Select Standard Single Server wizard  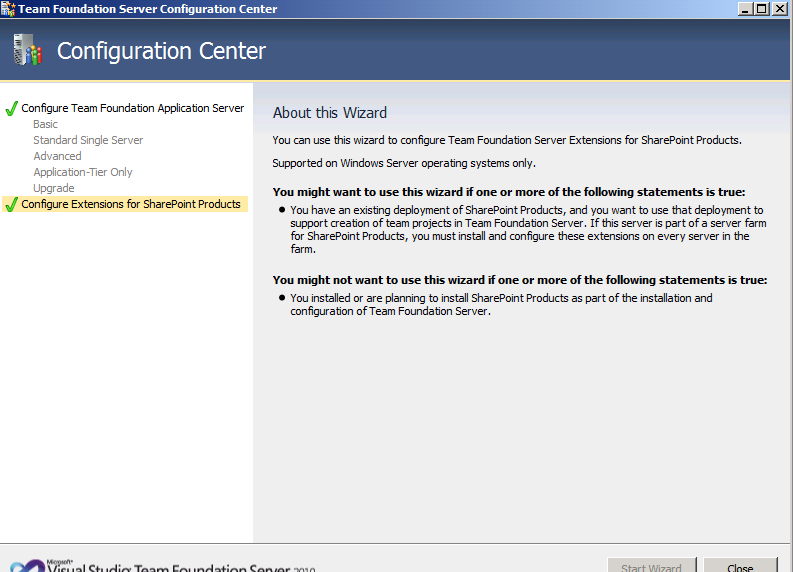coord(88,140)
